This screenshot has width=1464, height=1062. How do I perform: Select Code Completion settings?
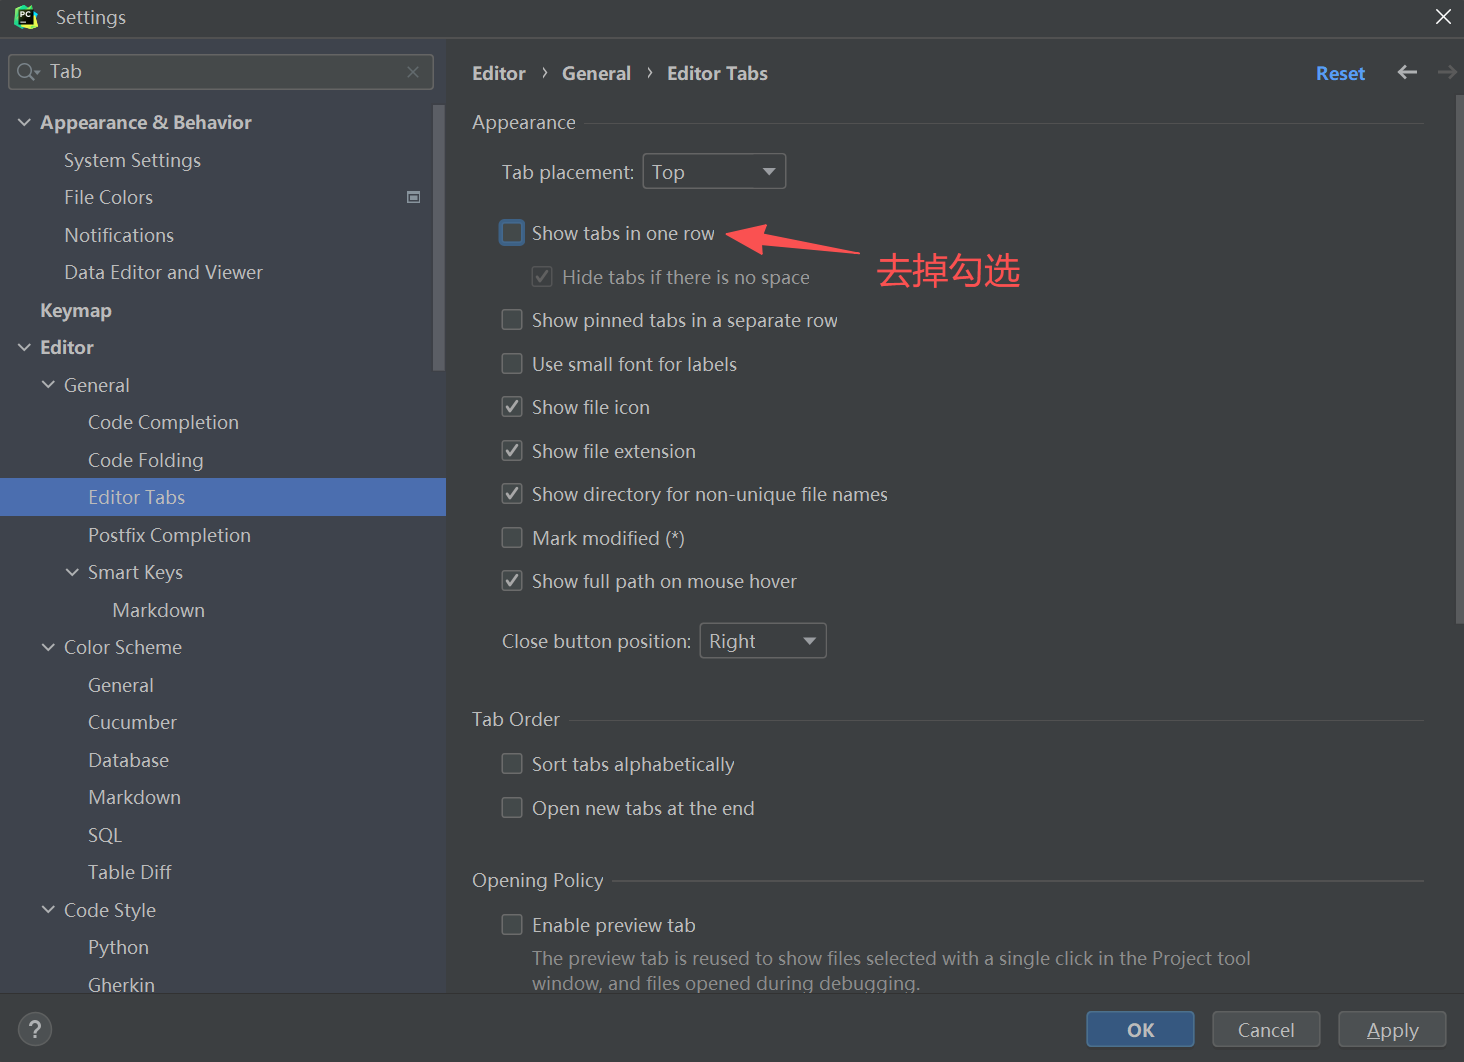pos(163,422)
